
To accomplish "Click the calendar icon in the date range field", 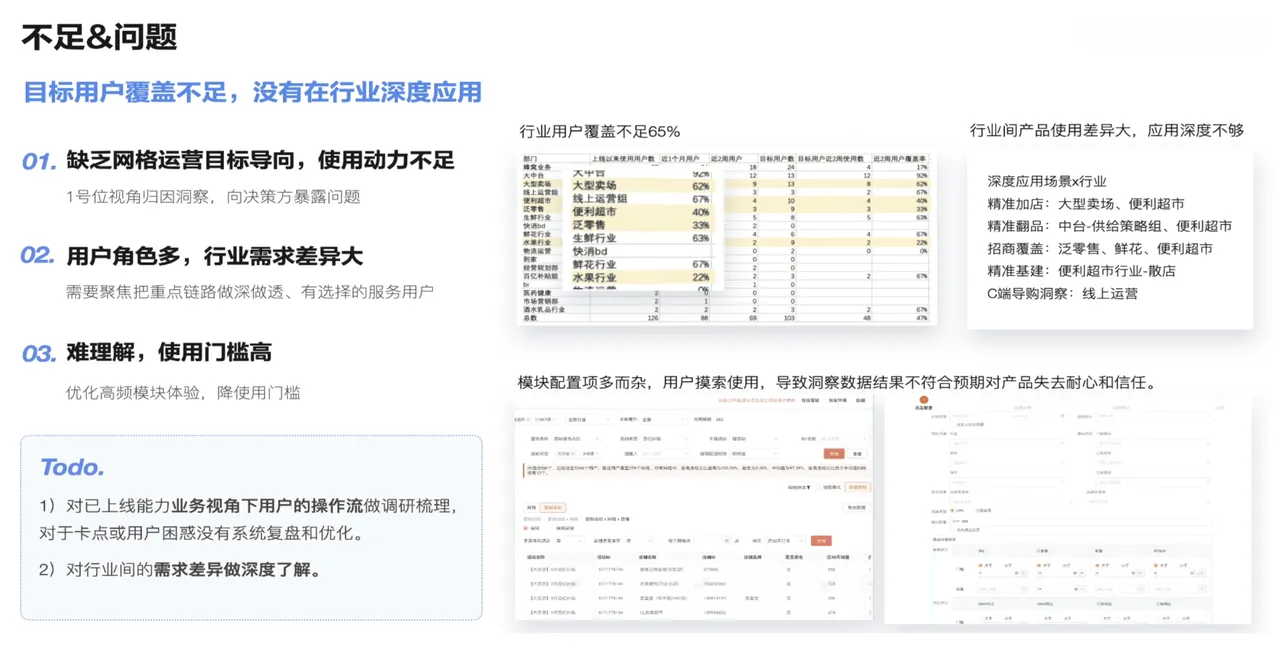I will coord(1062,416).
